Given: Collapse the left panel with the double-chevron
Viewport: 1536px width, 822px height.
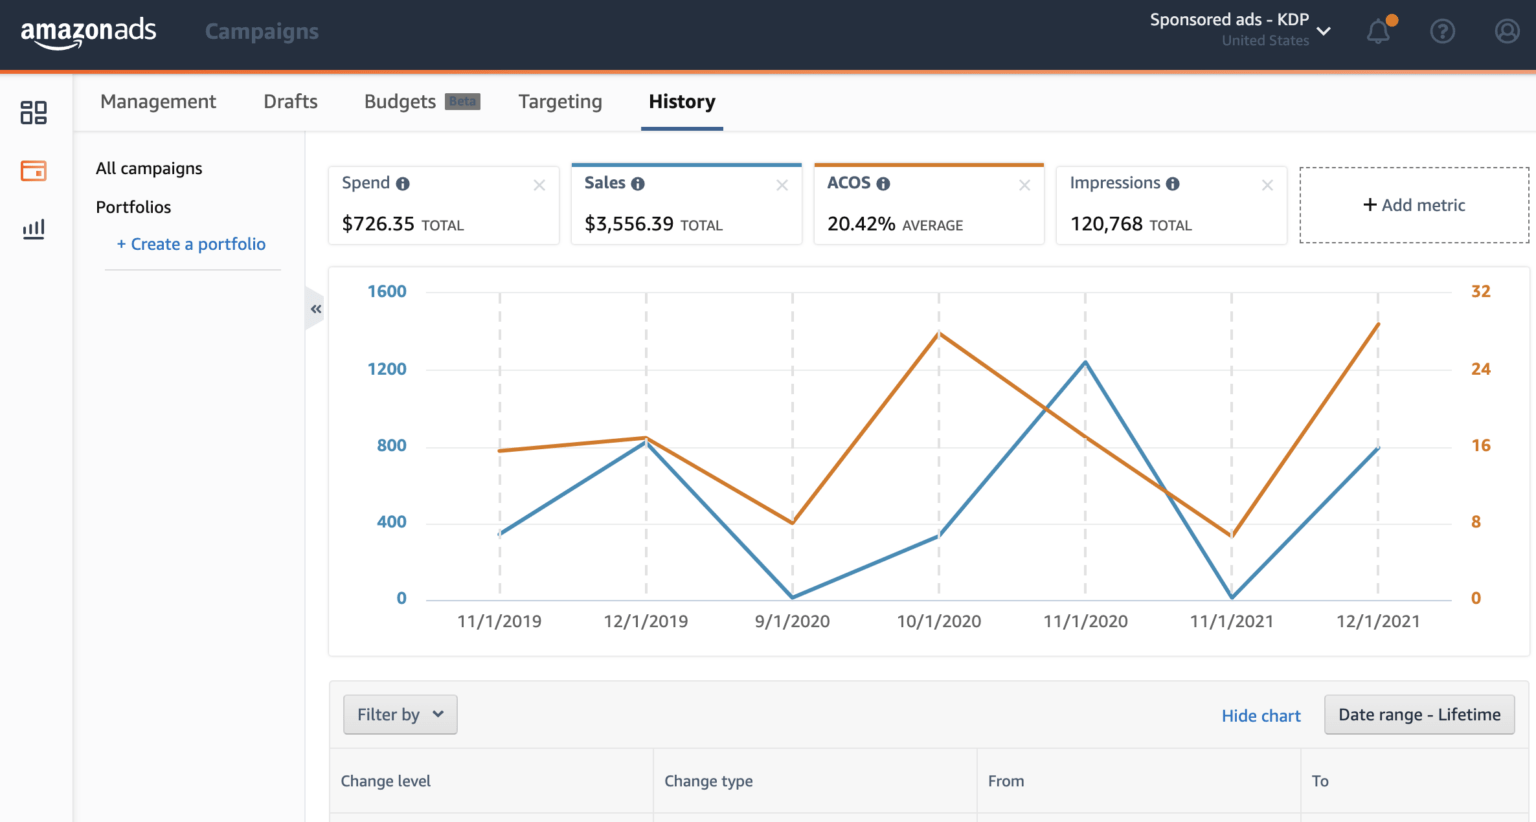Looking at the screenshot, I should 315,308.
